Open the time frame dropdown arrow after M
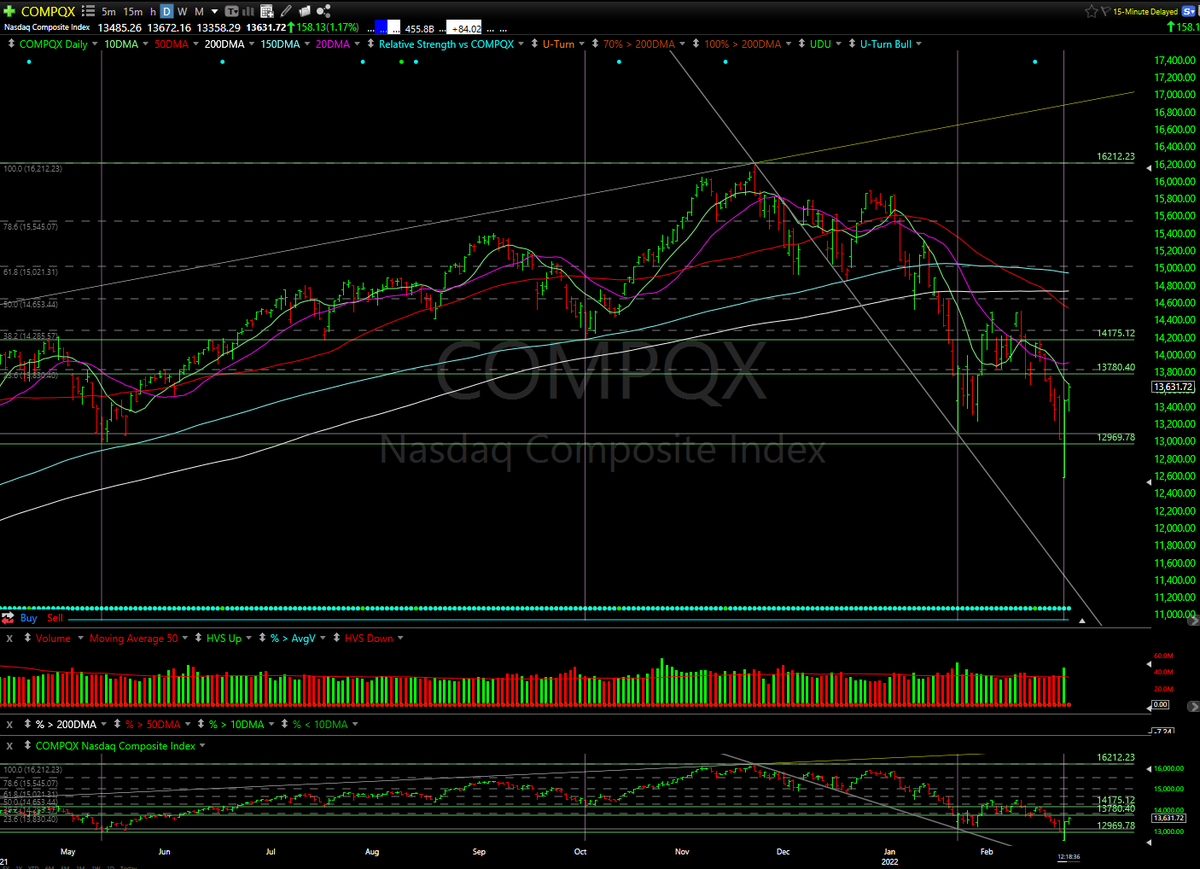The width and height of the screenshot is (1200, 869). tap(215, 11)
